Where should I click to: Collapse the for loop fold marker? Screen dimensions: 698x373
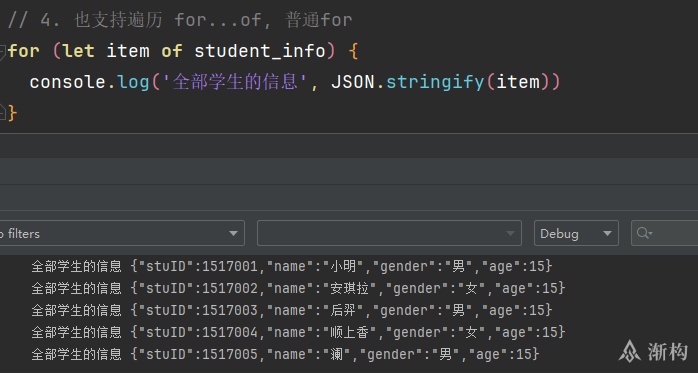[2, 52]
